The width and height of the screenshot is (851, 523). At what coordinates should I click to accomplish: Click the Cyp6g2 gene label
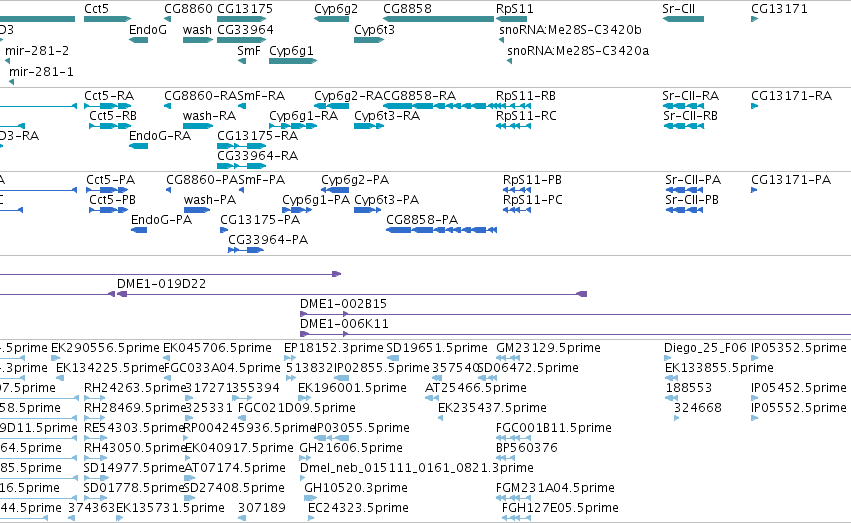tap(336, 9)
